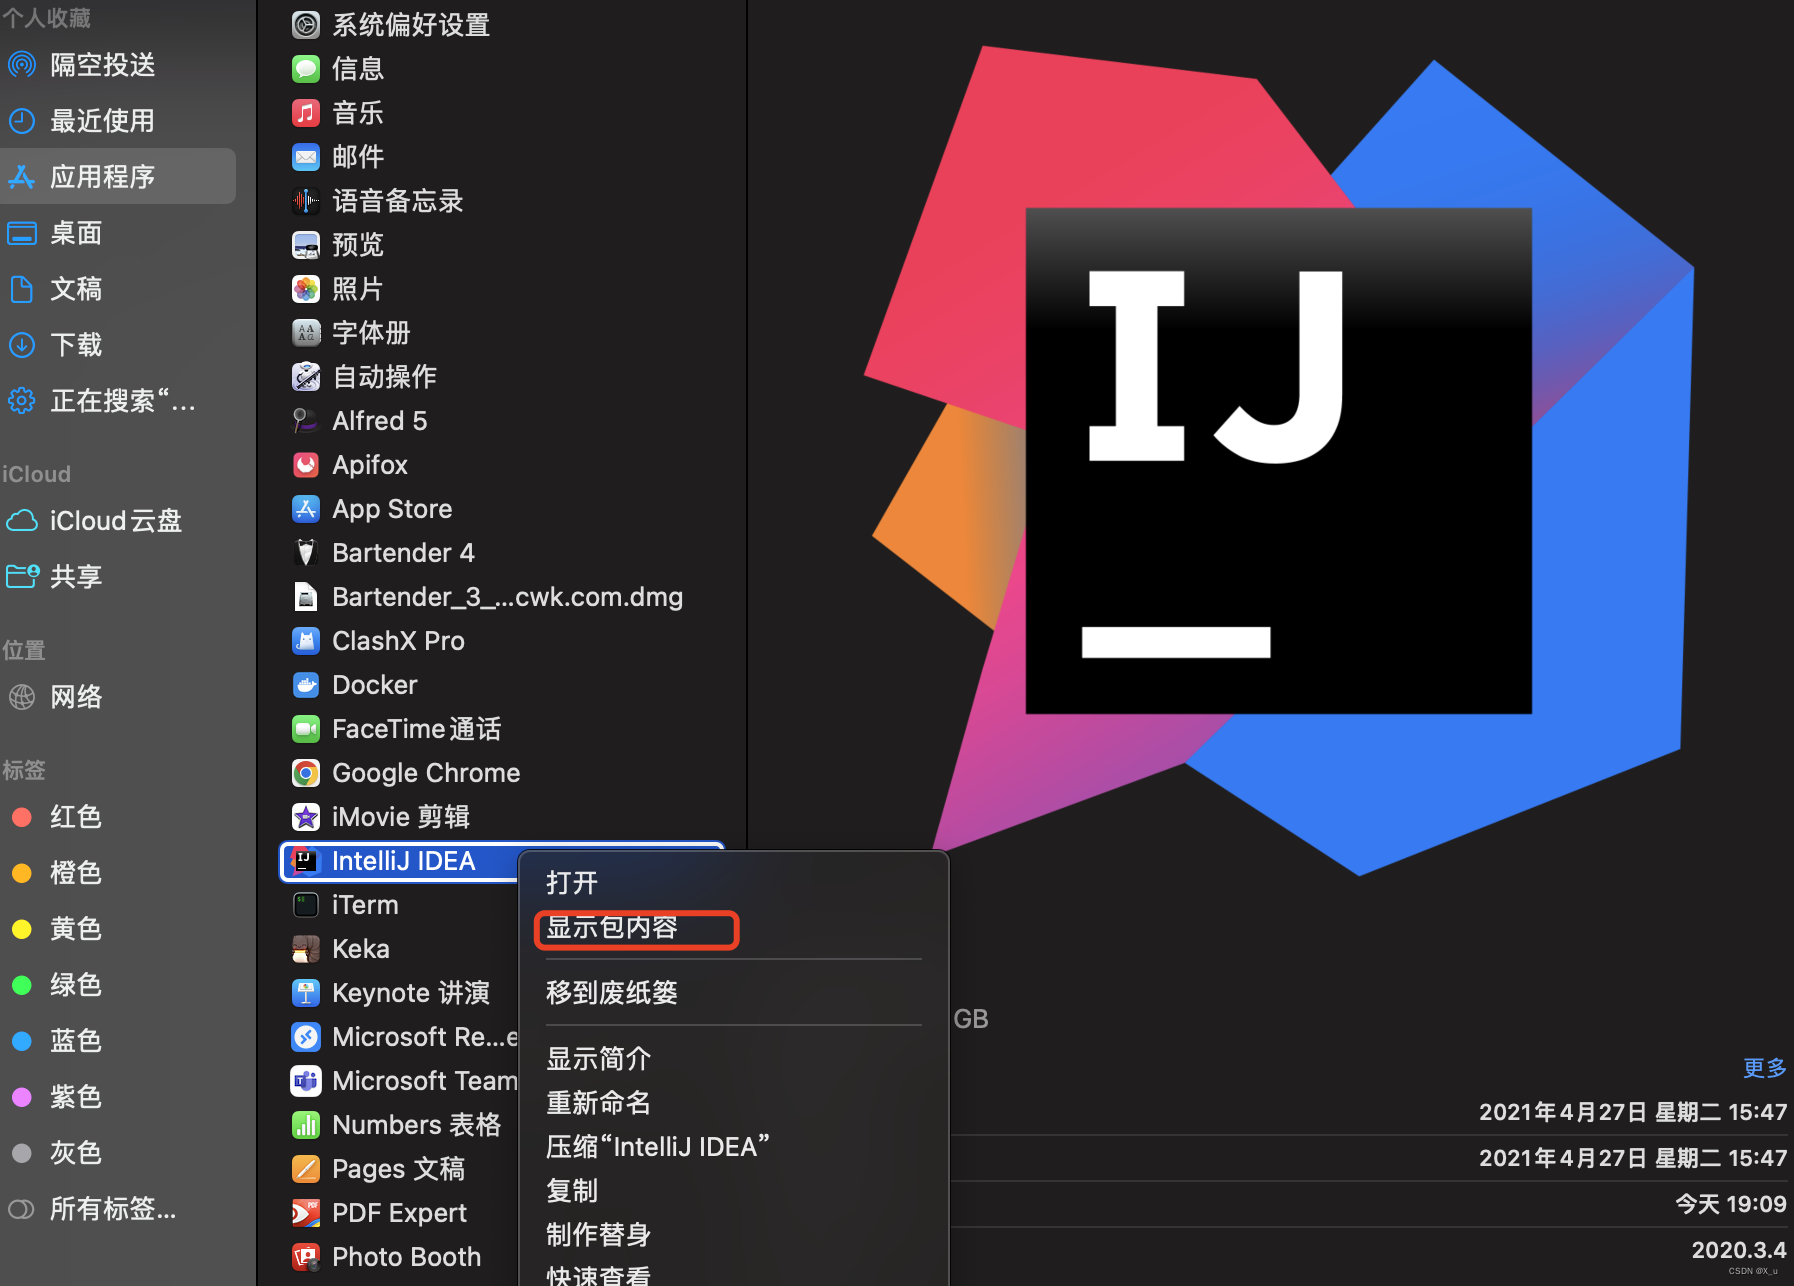The width and height of the screenshot is (1794, 1286).
Task: Click the Mail app icon
Action: [306, 157]
